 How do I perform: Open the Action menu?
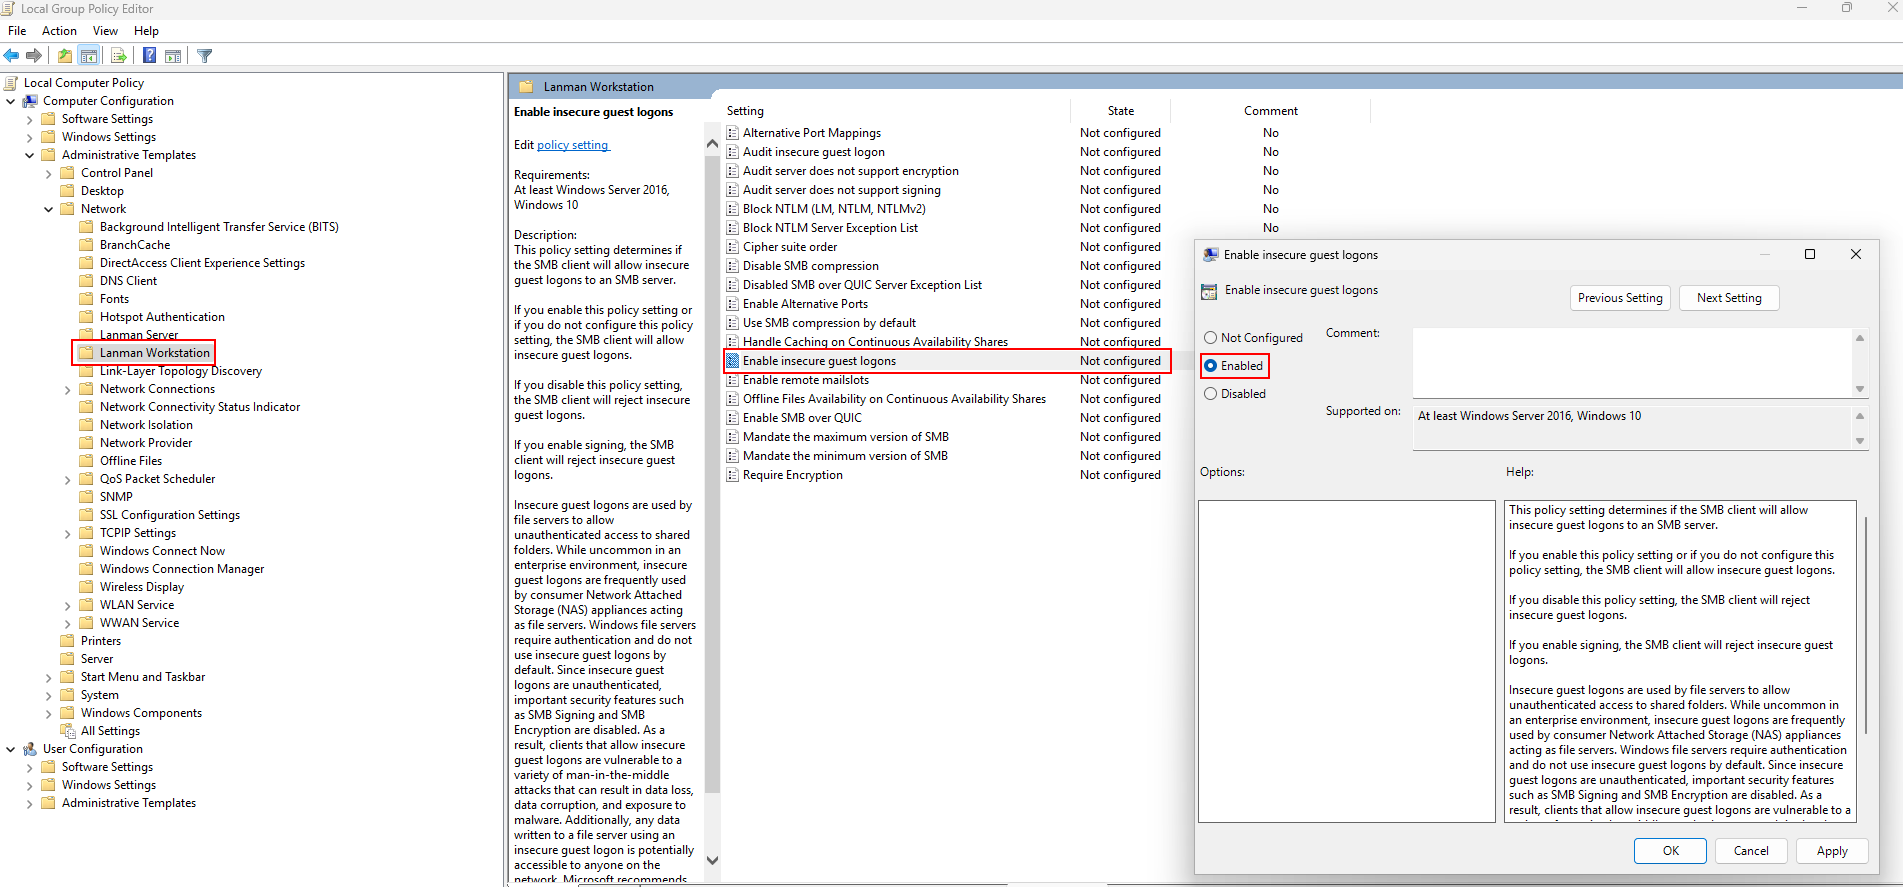pos(59,31)
